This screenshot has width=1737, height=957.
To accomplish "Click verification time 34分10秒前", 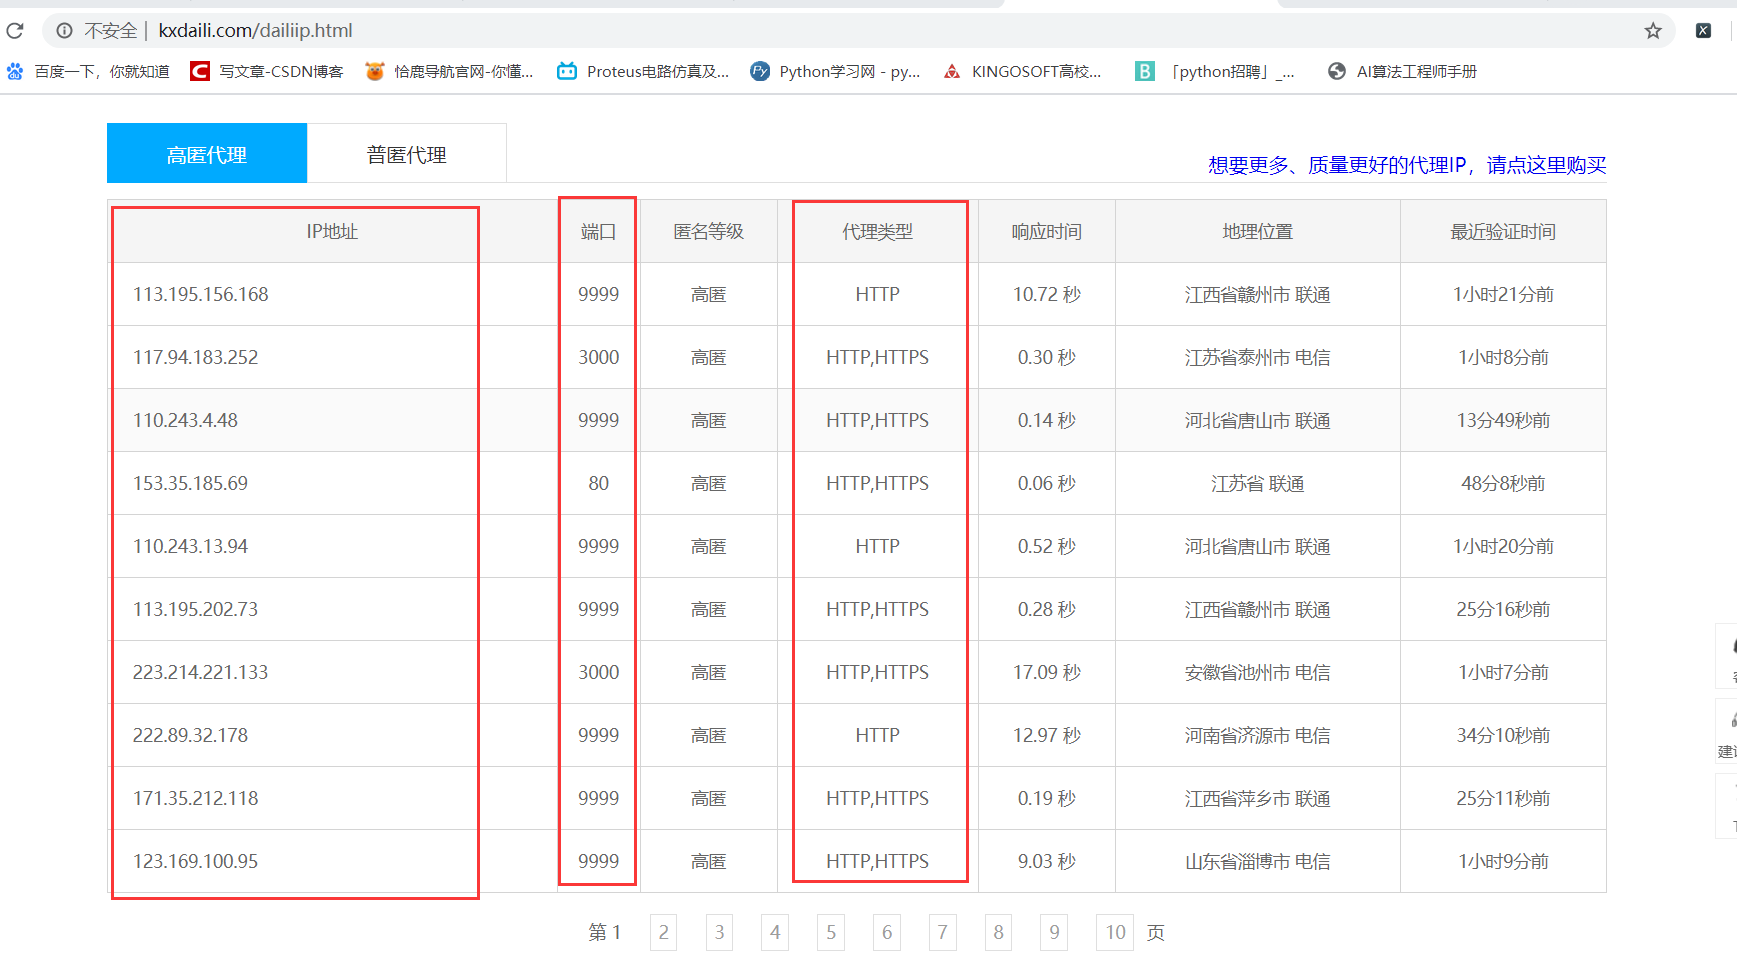I will pos(1503,735).
